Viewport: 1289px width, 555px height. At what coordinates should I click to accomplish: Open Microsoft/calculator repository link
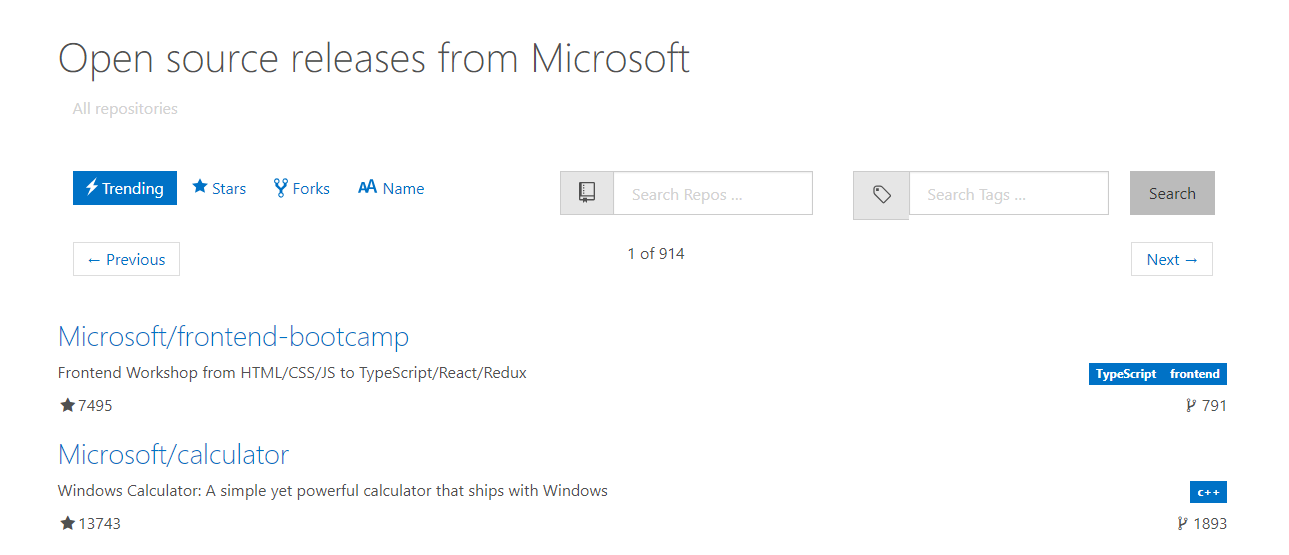coord(173,454)
